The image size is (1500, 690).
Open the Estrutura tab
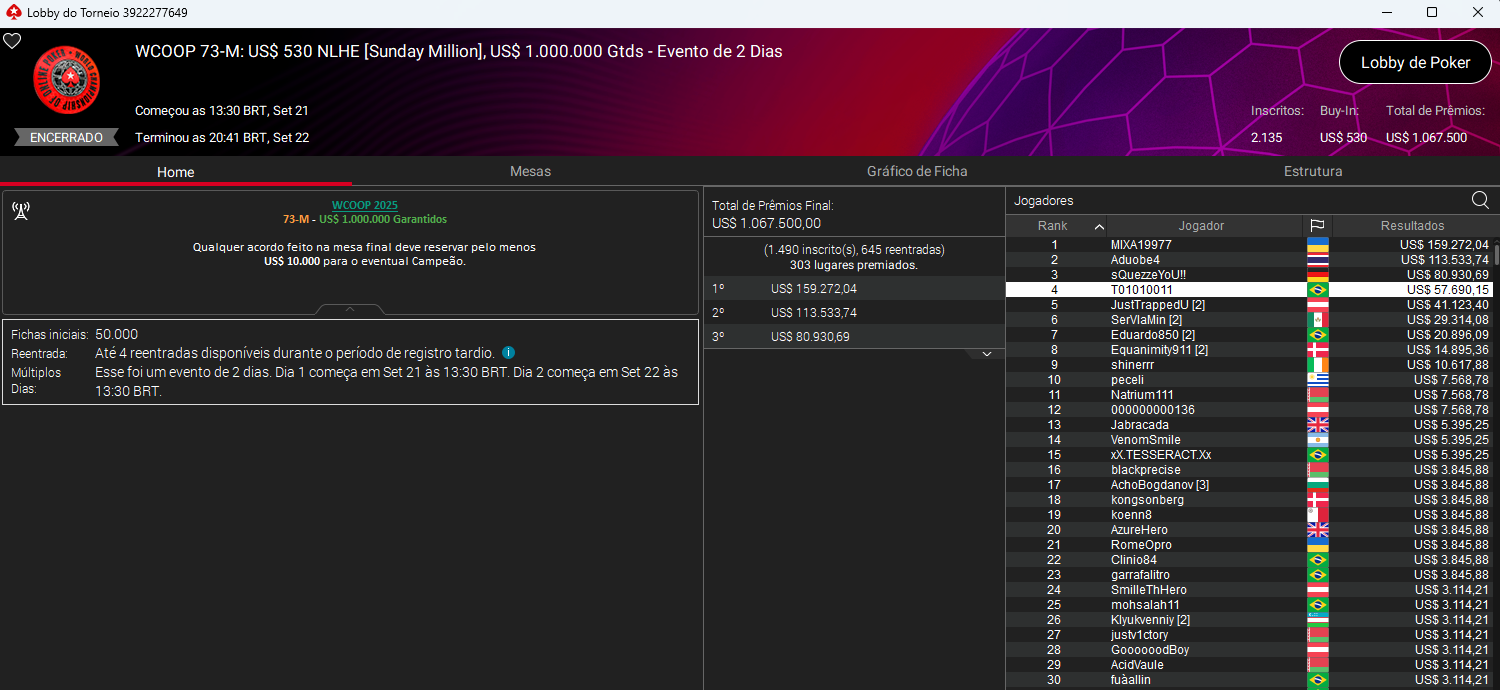[x=1313, y=171]
